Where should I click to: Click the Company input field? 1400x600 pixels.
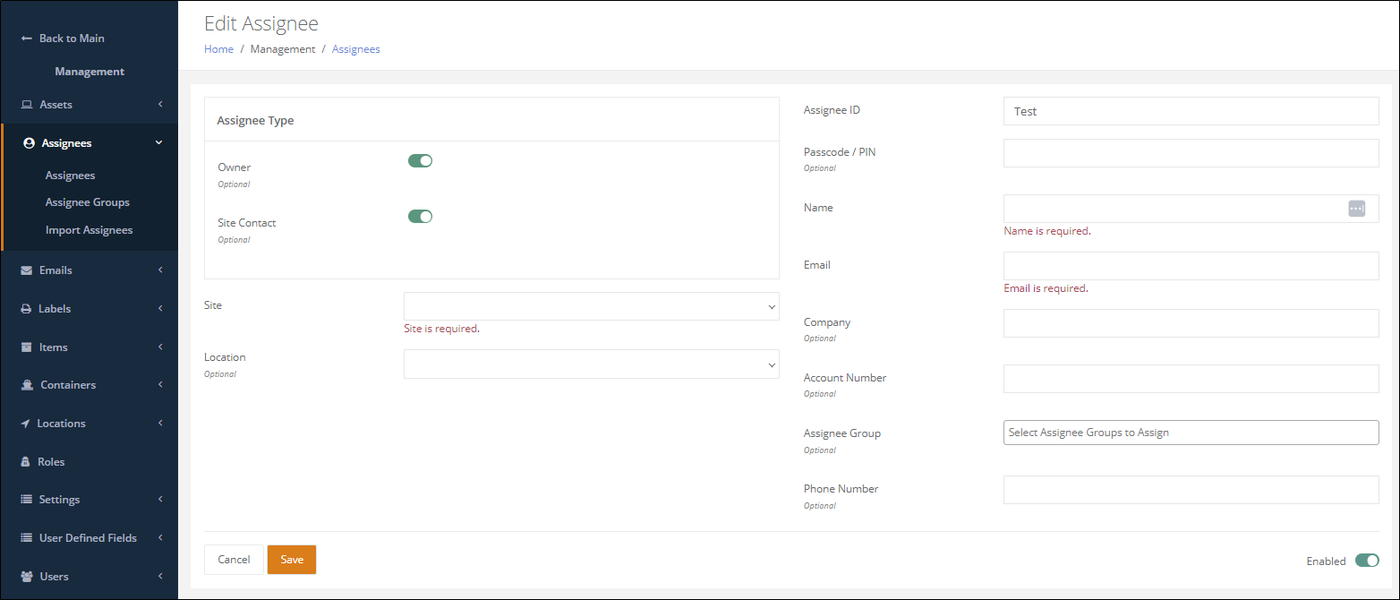[x=1191, y=323]
